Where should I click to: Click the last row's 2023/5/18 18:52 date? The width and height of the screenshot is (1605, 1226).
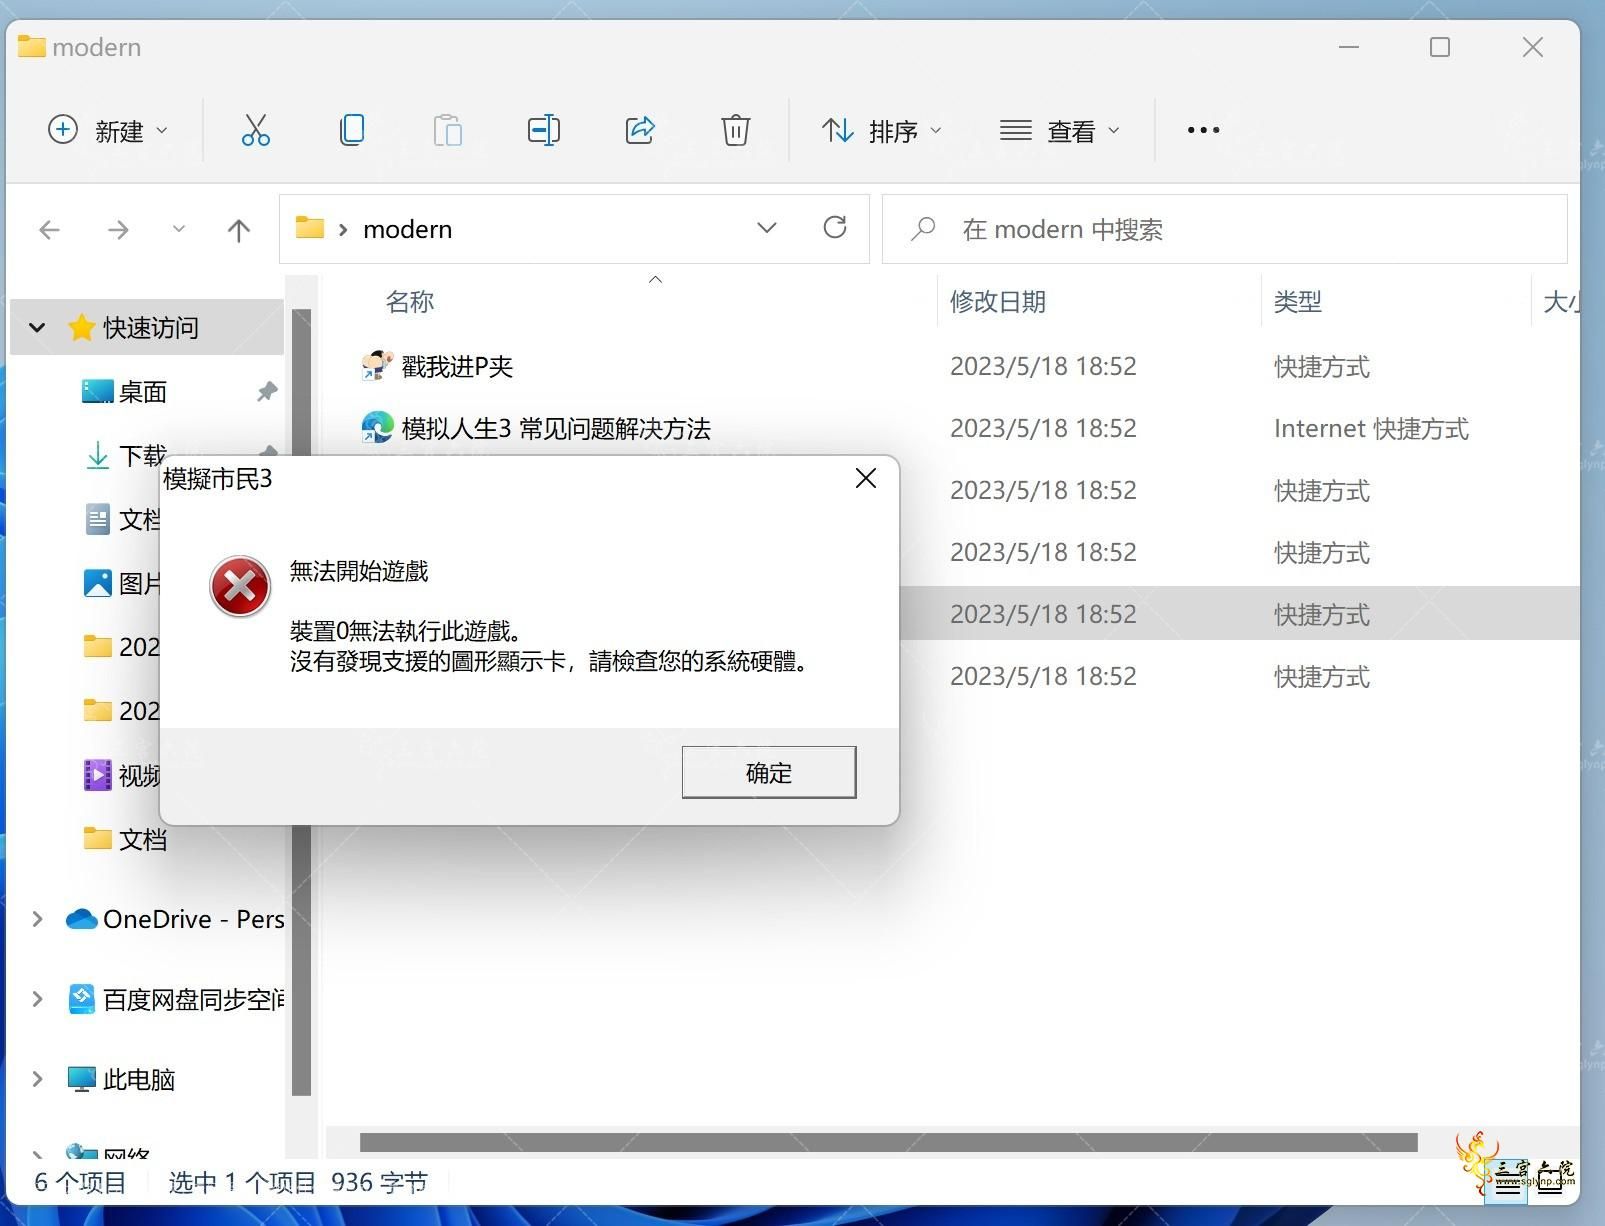(1043, 676)
